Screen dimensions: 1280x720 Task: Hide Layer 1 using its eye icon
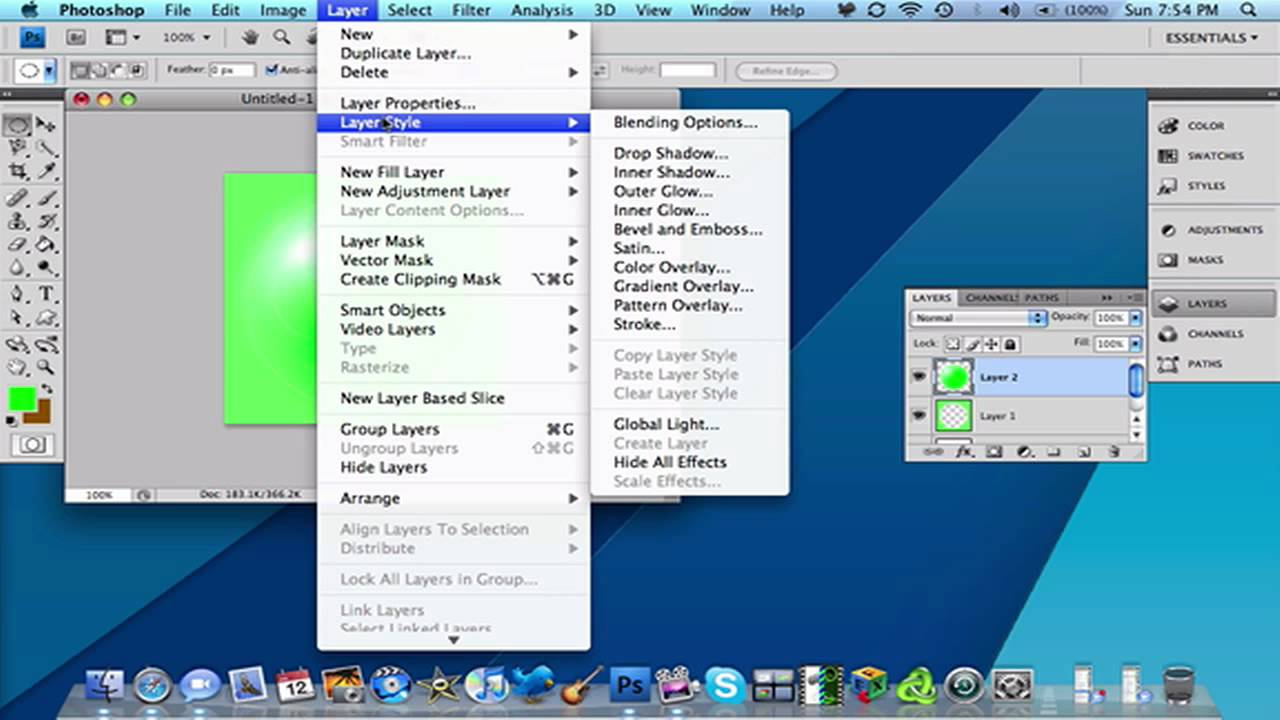click(918, 415)
